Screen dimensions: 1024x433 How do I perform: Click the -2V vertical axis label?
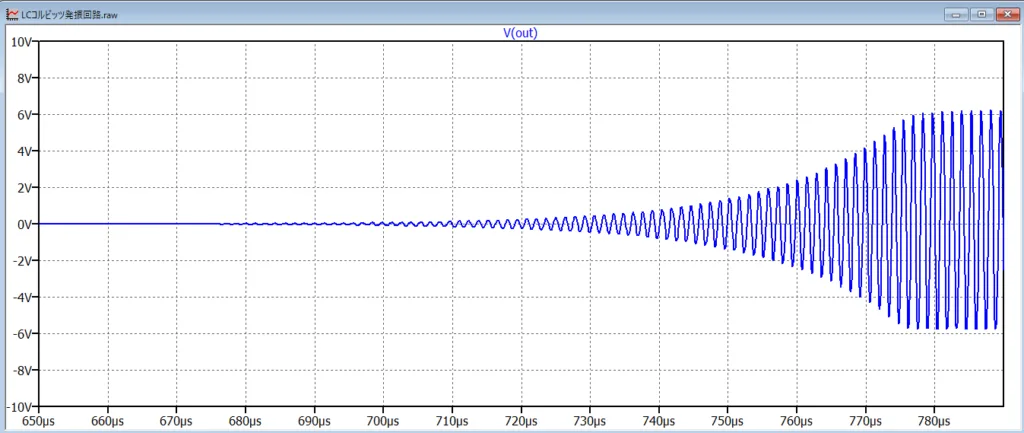click(x=22, y=261)
